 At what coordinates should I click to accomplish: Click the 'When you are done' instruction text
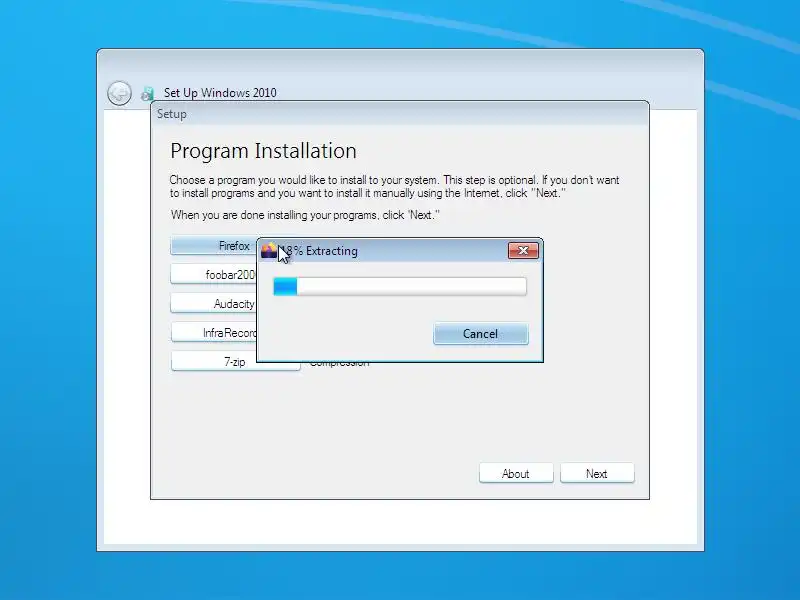pos(305,215)
